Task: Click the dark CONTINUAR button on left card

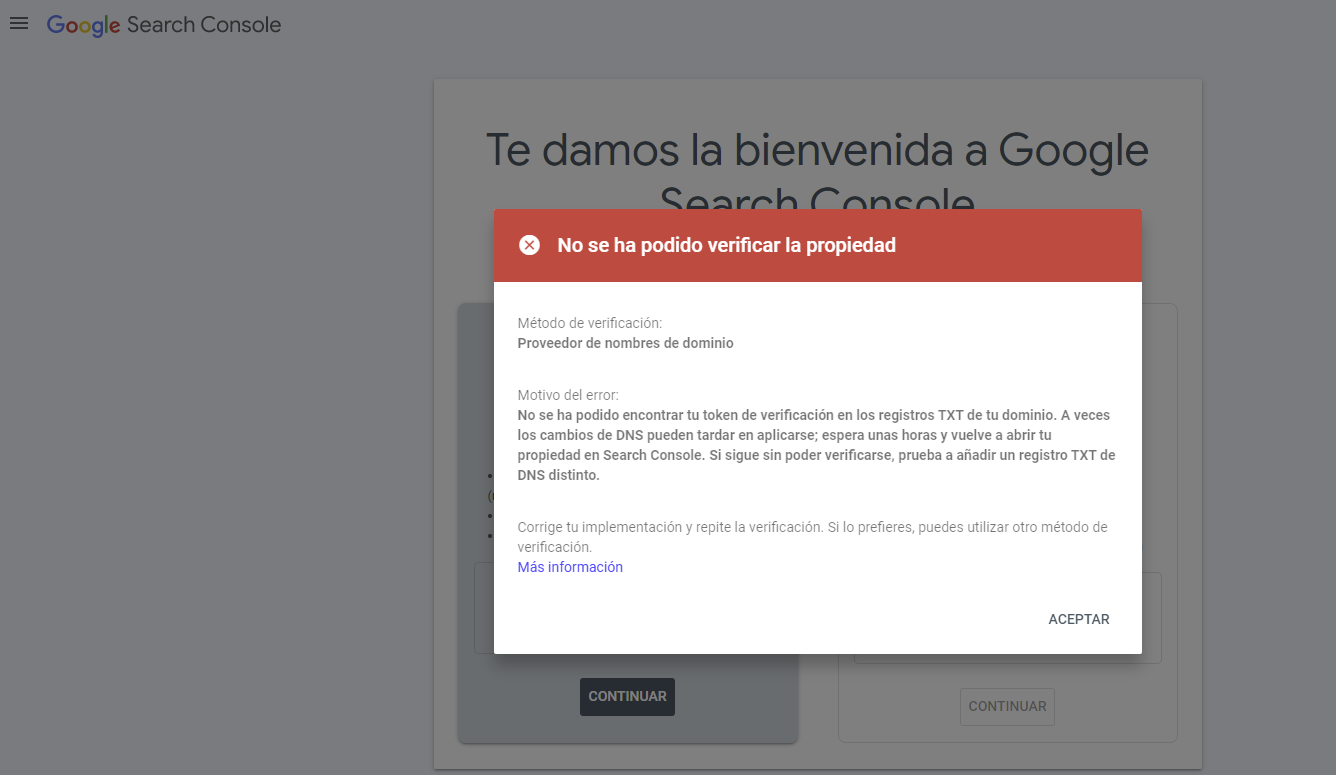Action: (627, 697)
